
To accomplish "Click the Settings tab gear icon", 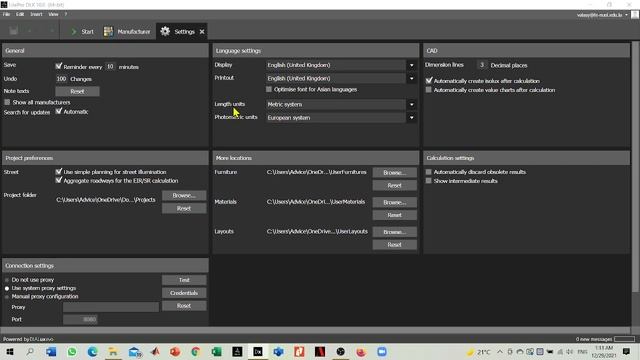I will click(165, 31).
